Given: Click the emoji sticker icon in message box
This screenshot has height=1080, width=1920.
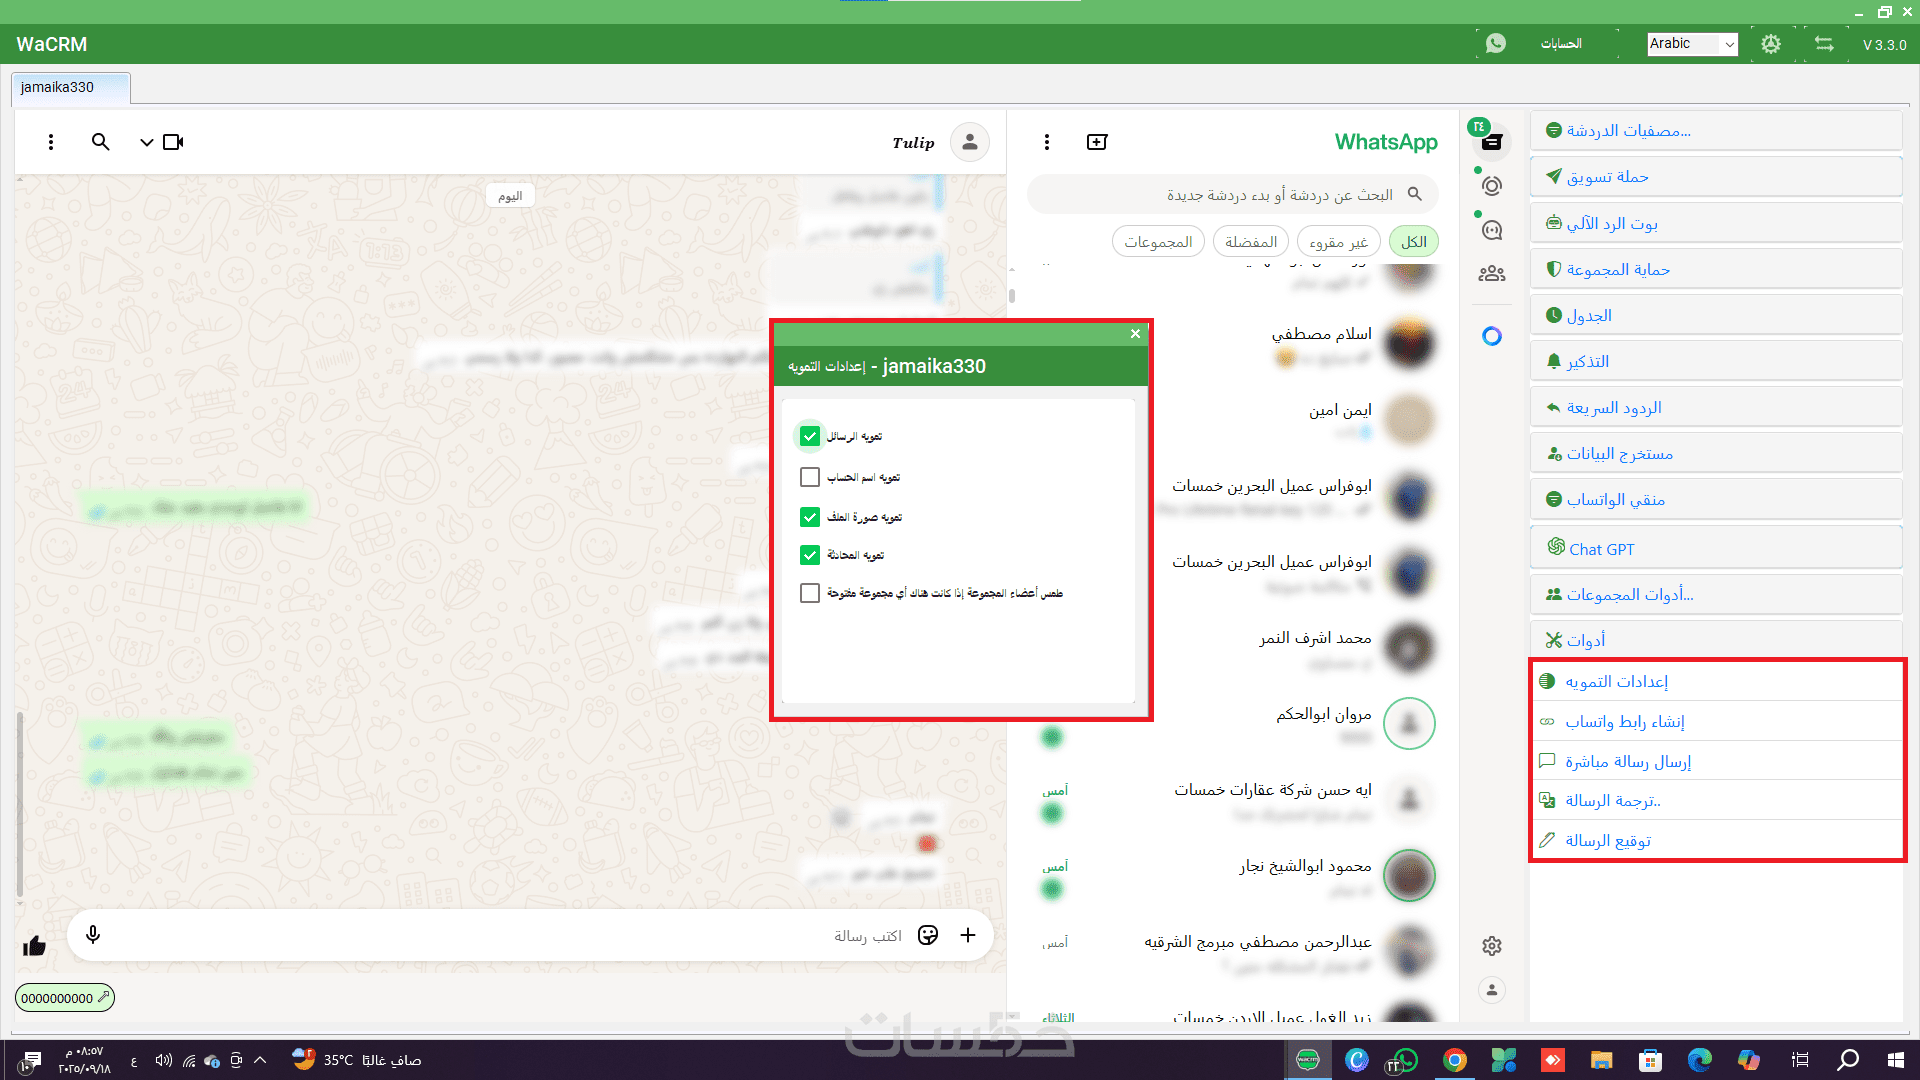Looking at the screenshot, I should click(928, 935).
